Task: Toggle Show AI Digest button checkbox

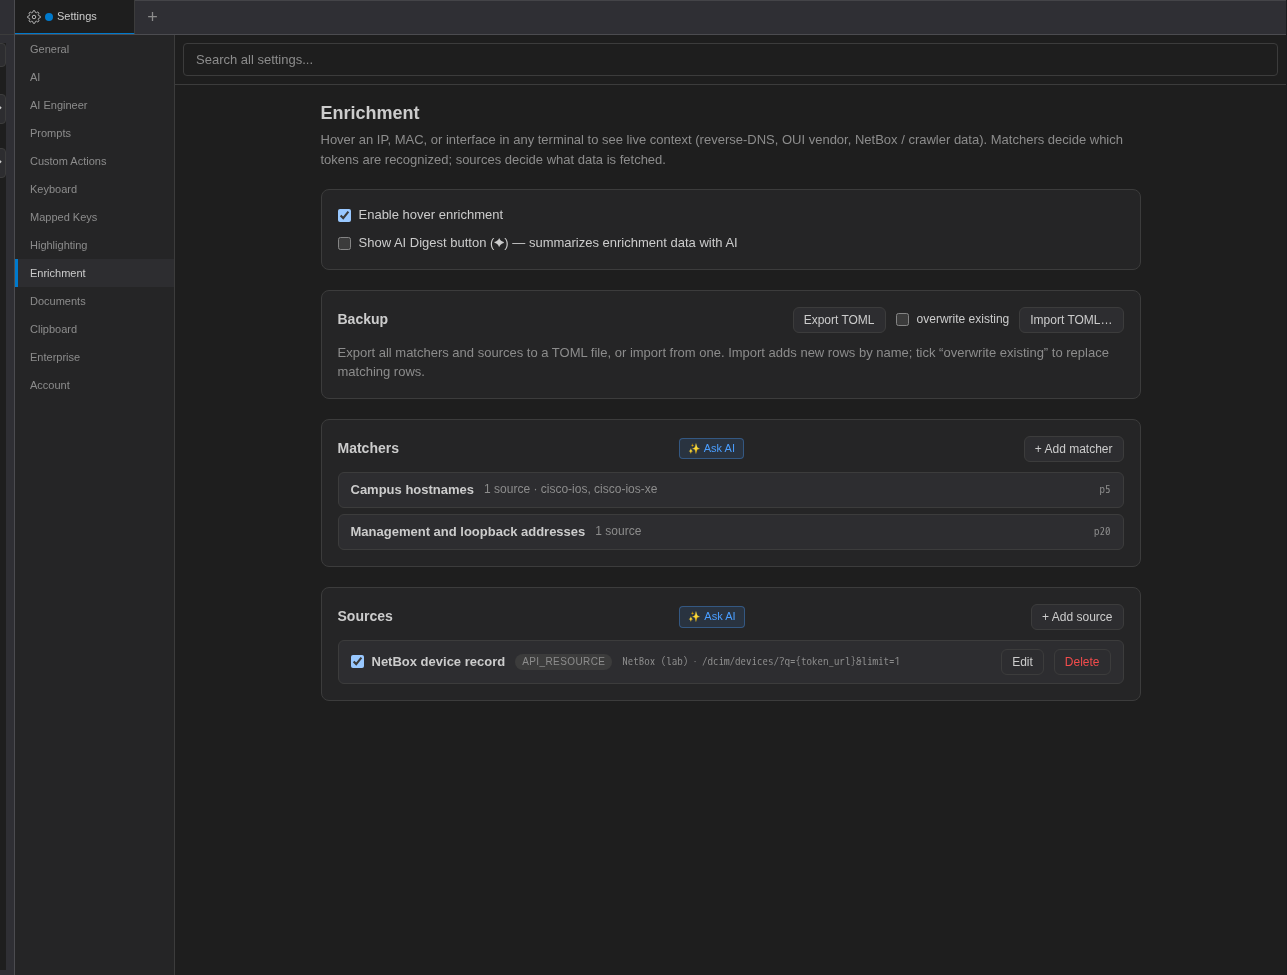Action: pos(344,243)
